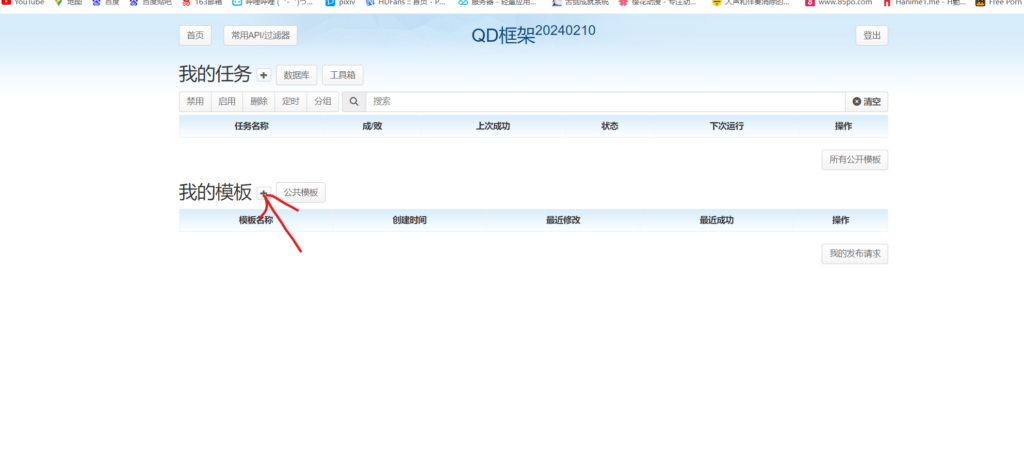The width and height of the screenshot is (1024, 476).
Task: Click the 我的任务 heading
Action: click(x=215, y=74)
